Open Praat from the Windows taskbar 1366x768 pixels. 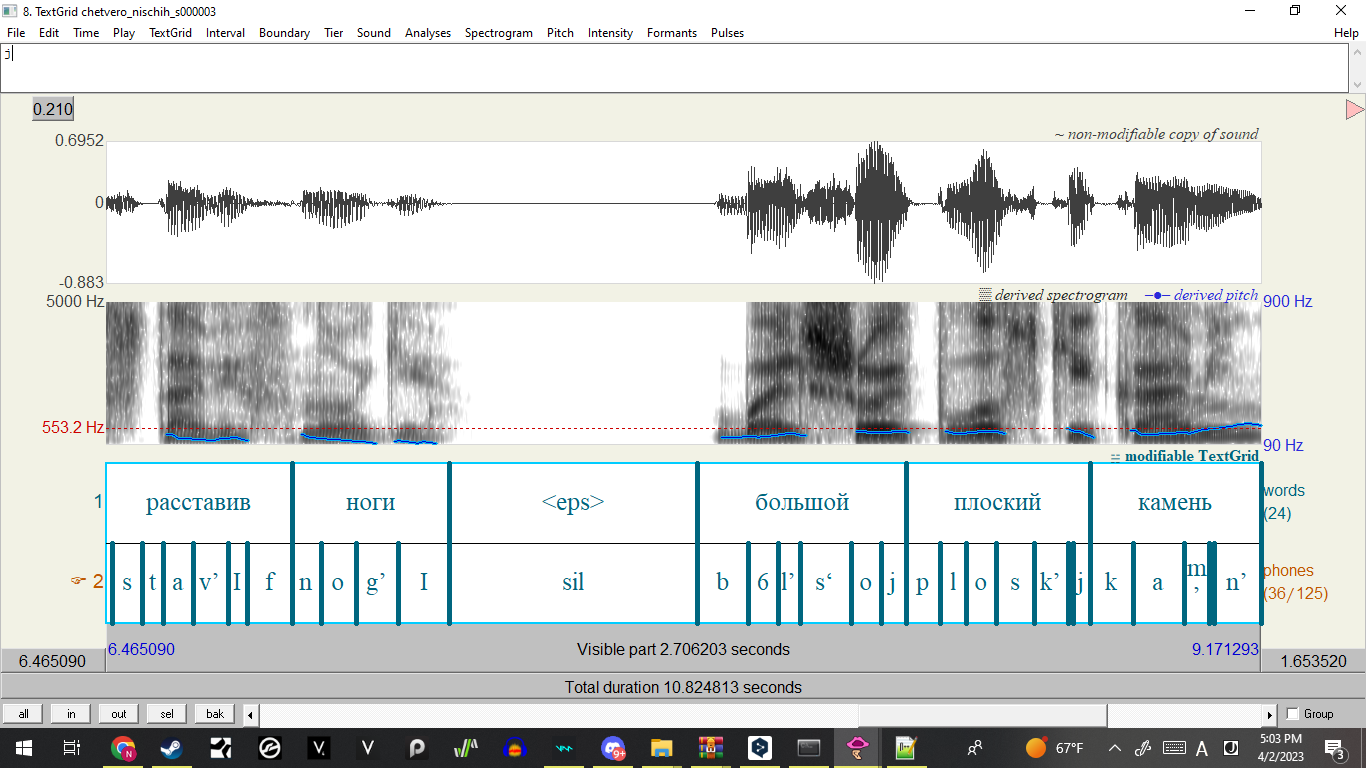click(x=856, y=750)
